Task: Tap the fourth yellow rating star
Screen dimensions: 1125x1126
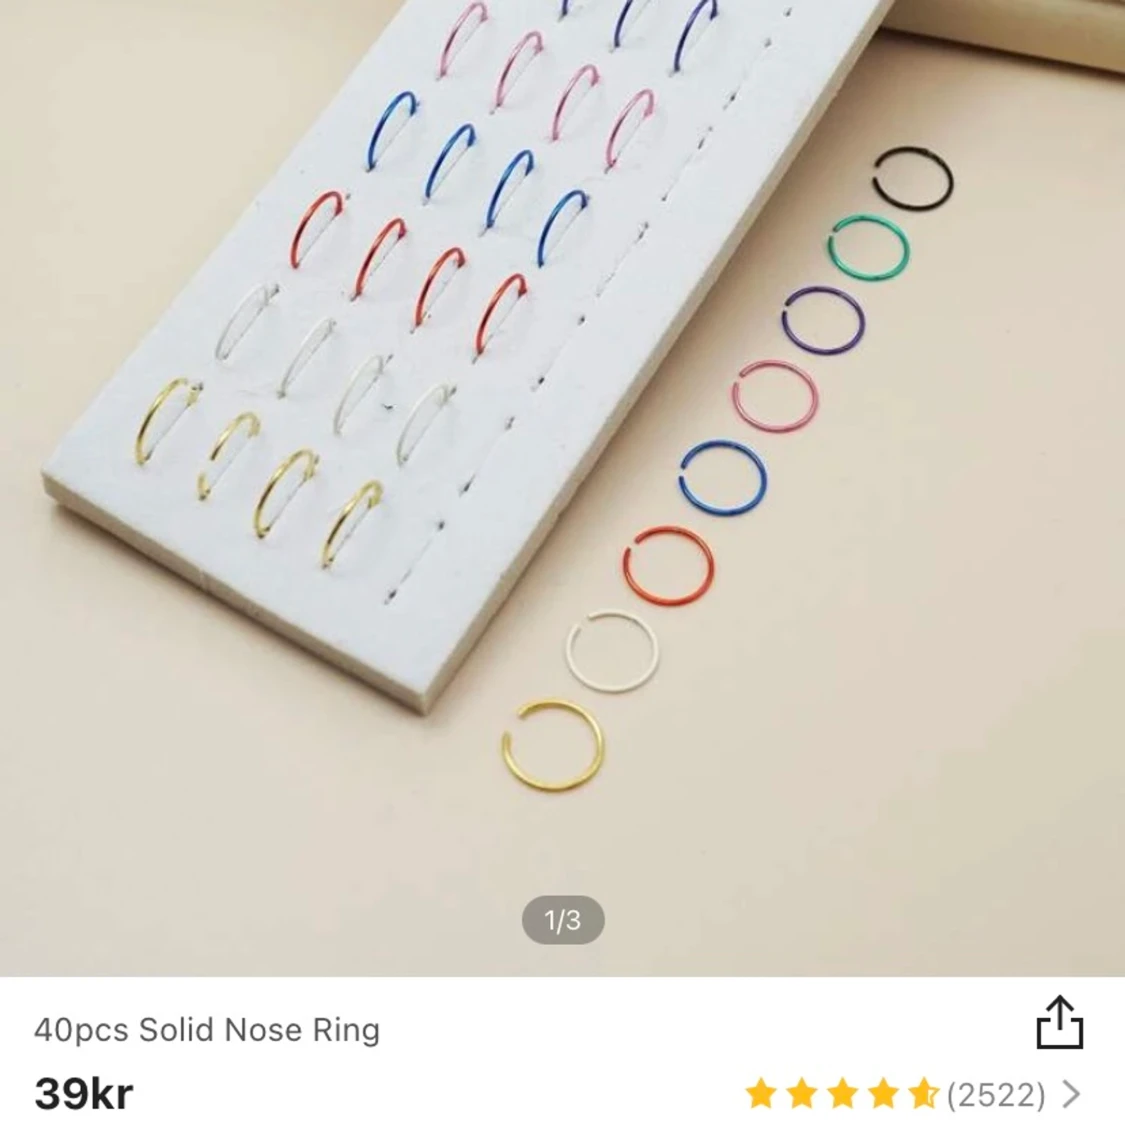Action: [882, 1094]
